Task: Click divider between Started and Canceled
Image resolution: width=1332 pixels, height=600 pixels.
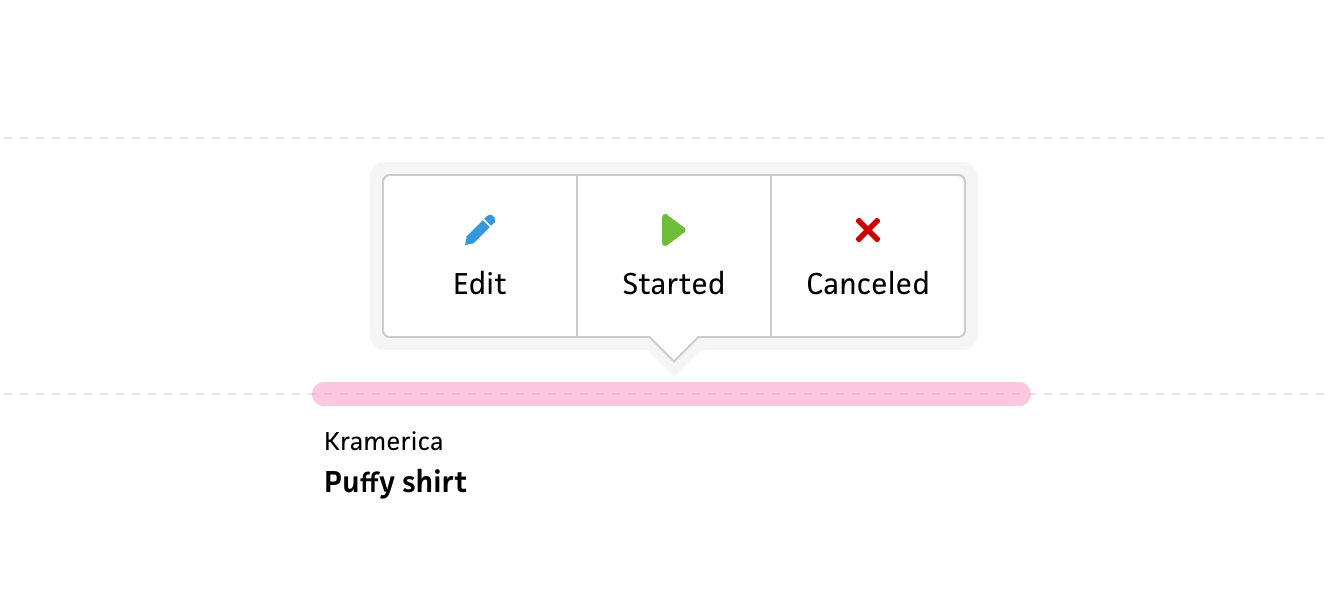Action: click(x=771, y=256)
